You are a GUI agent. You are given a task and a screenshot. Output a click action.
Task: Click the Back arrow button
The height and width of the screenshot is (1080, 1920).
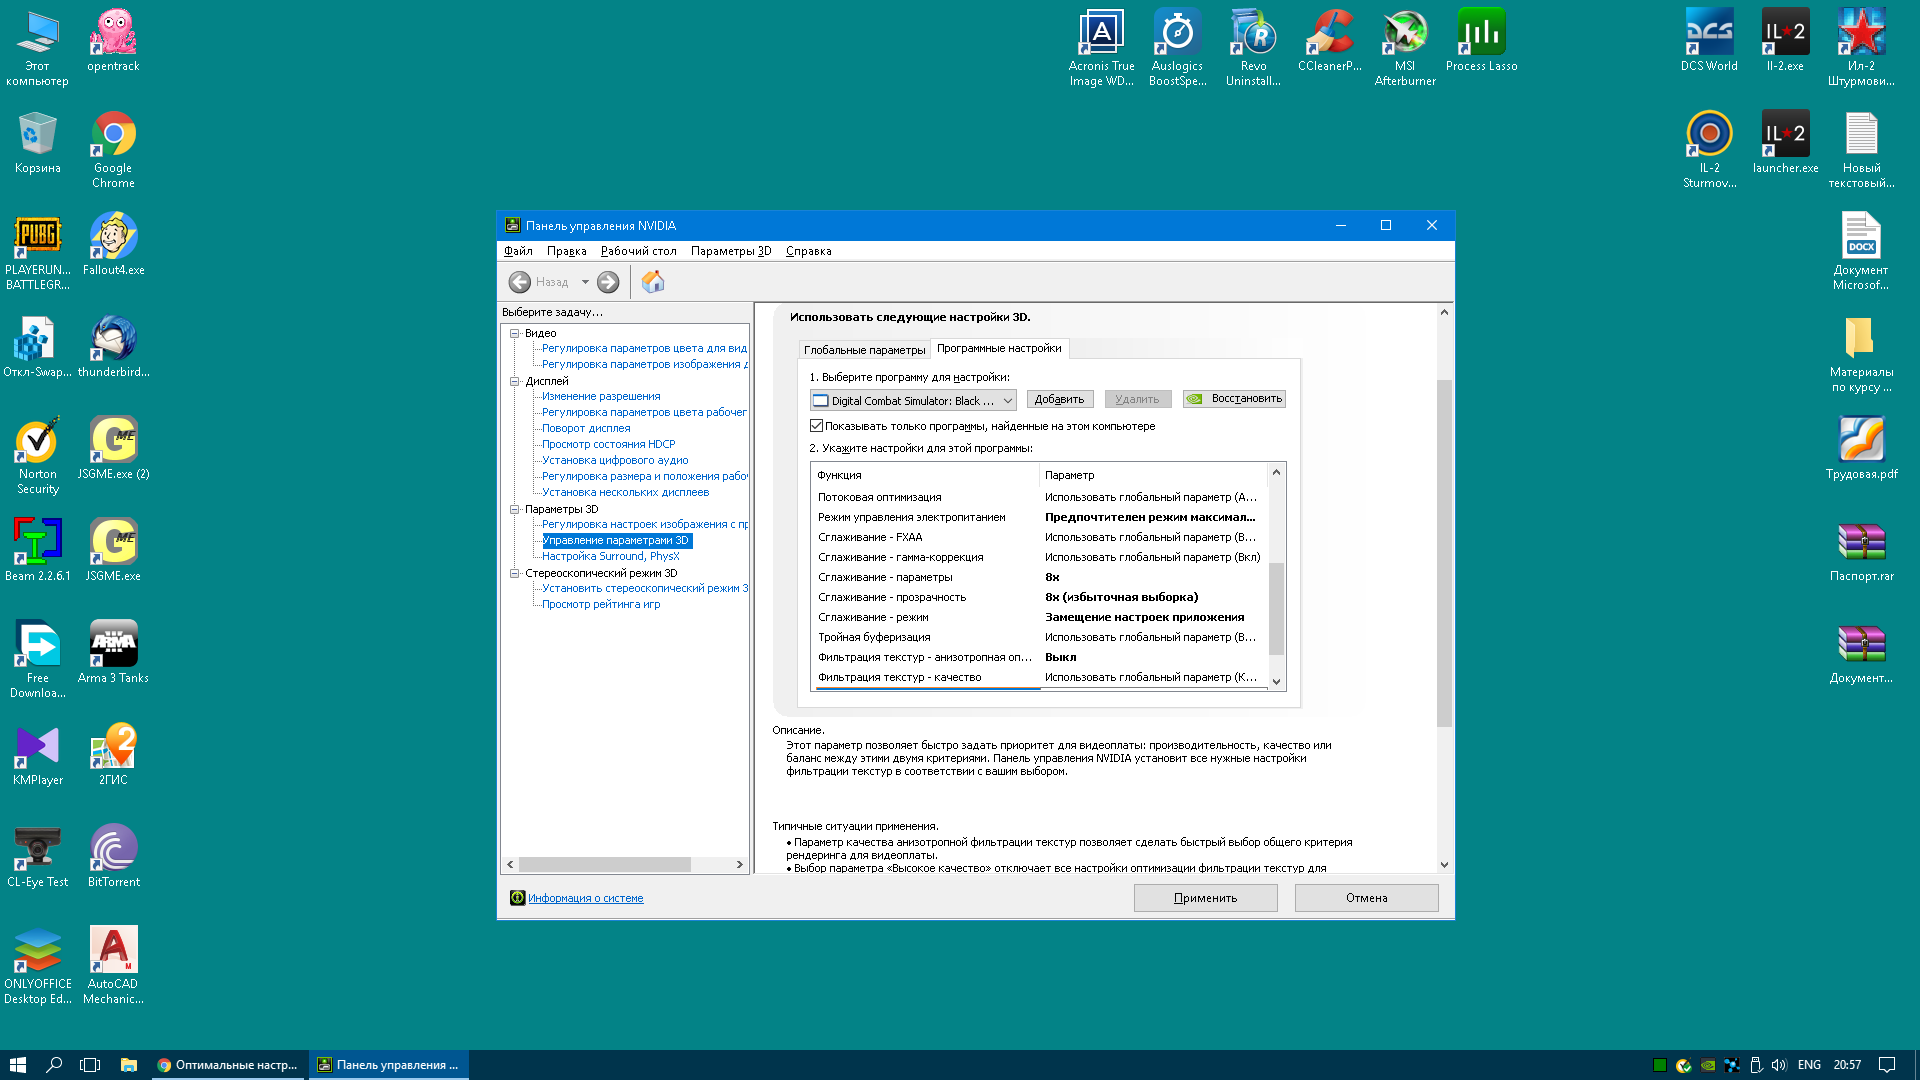[x=520, y=282]
